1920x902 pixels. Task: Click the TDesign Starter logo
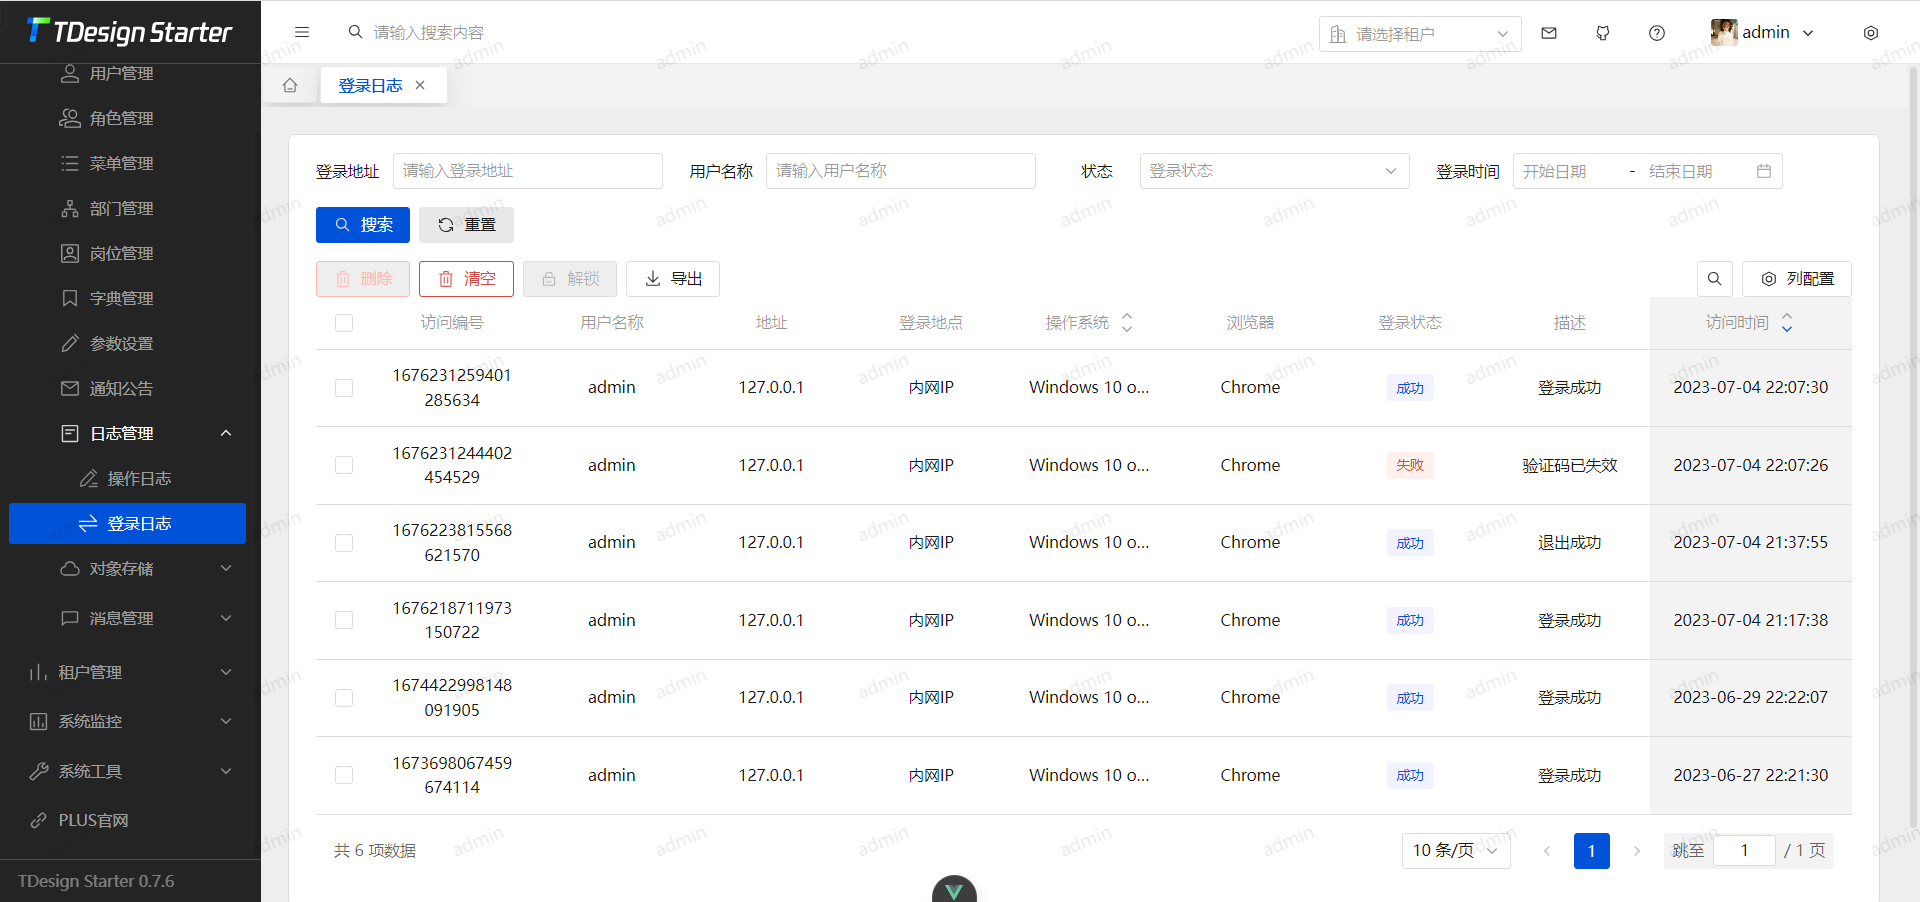(130, 32)
